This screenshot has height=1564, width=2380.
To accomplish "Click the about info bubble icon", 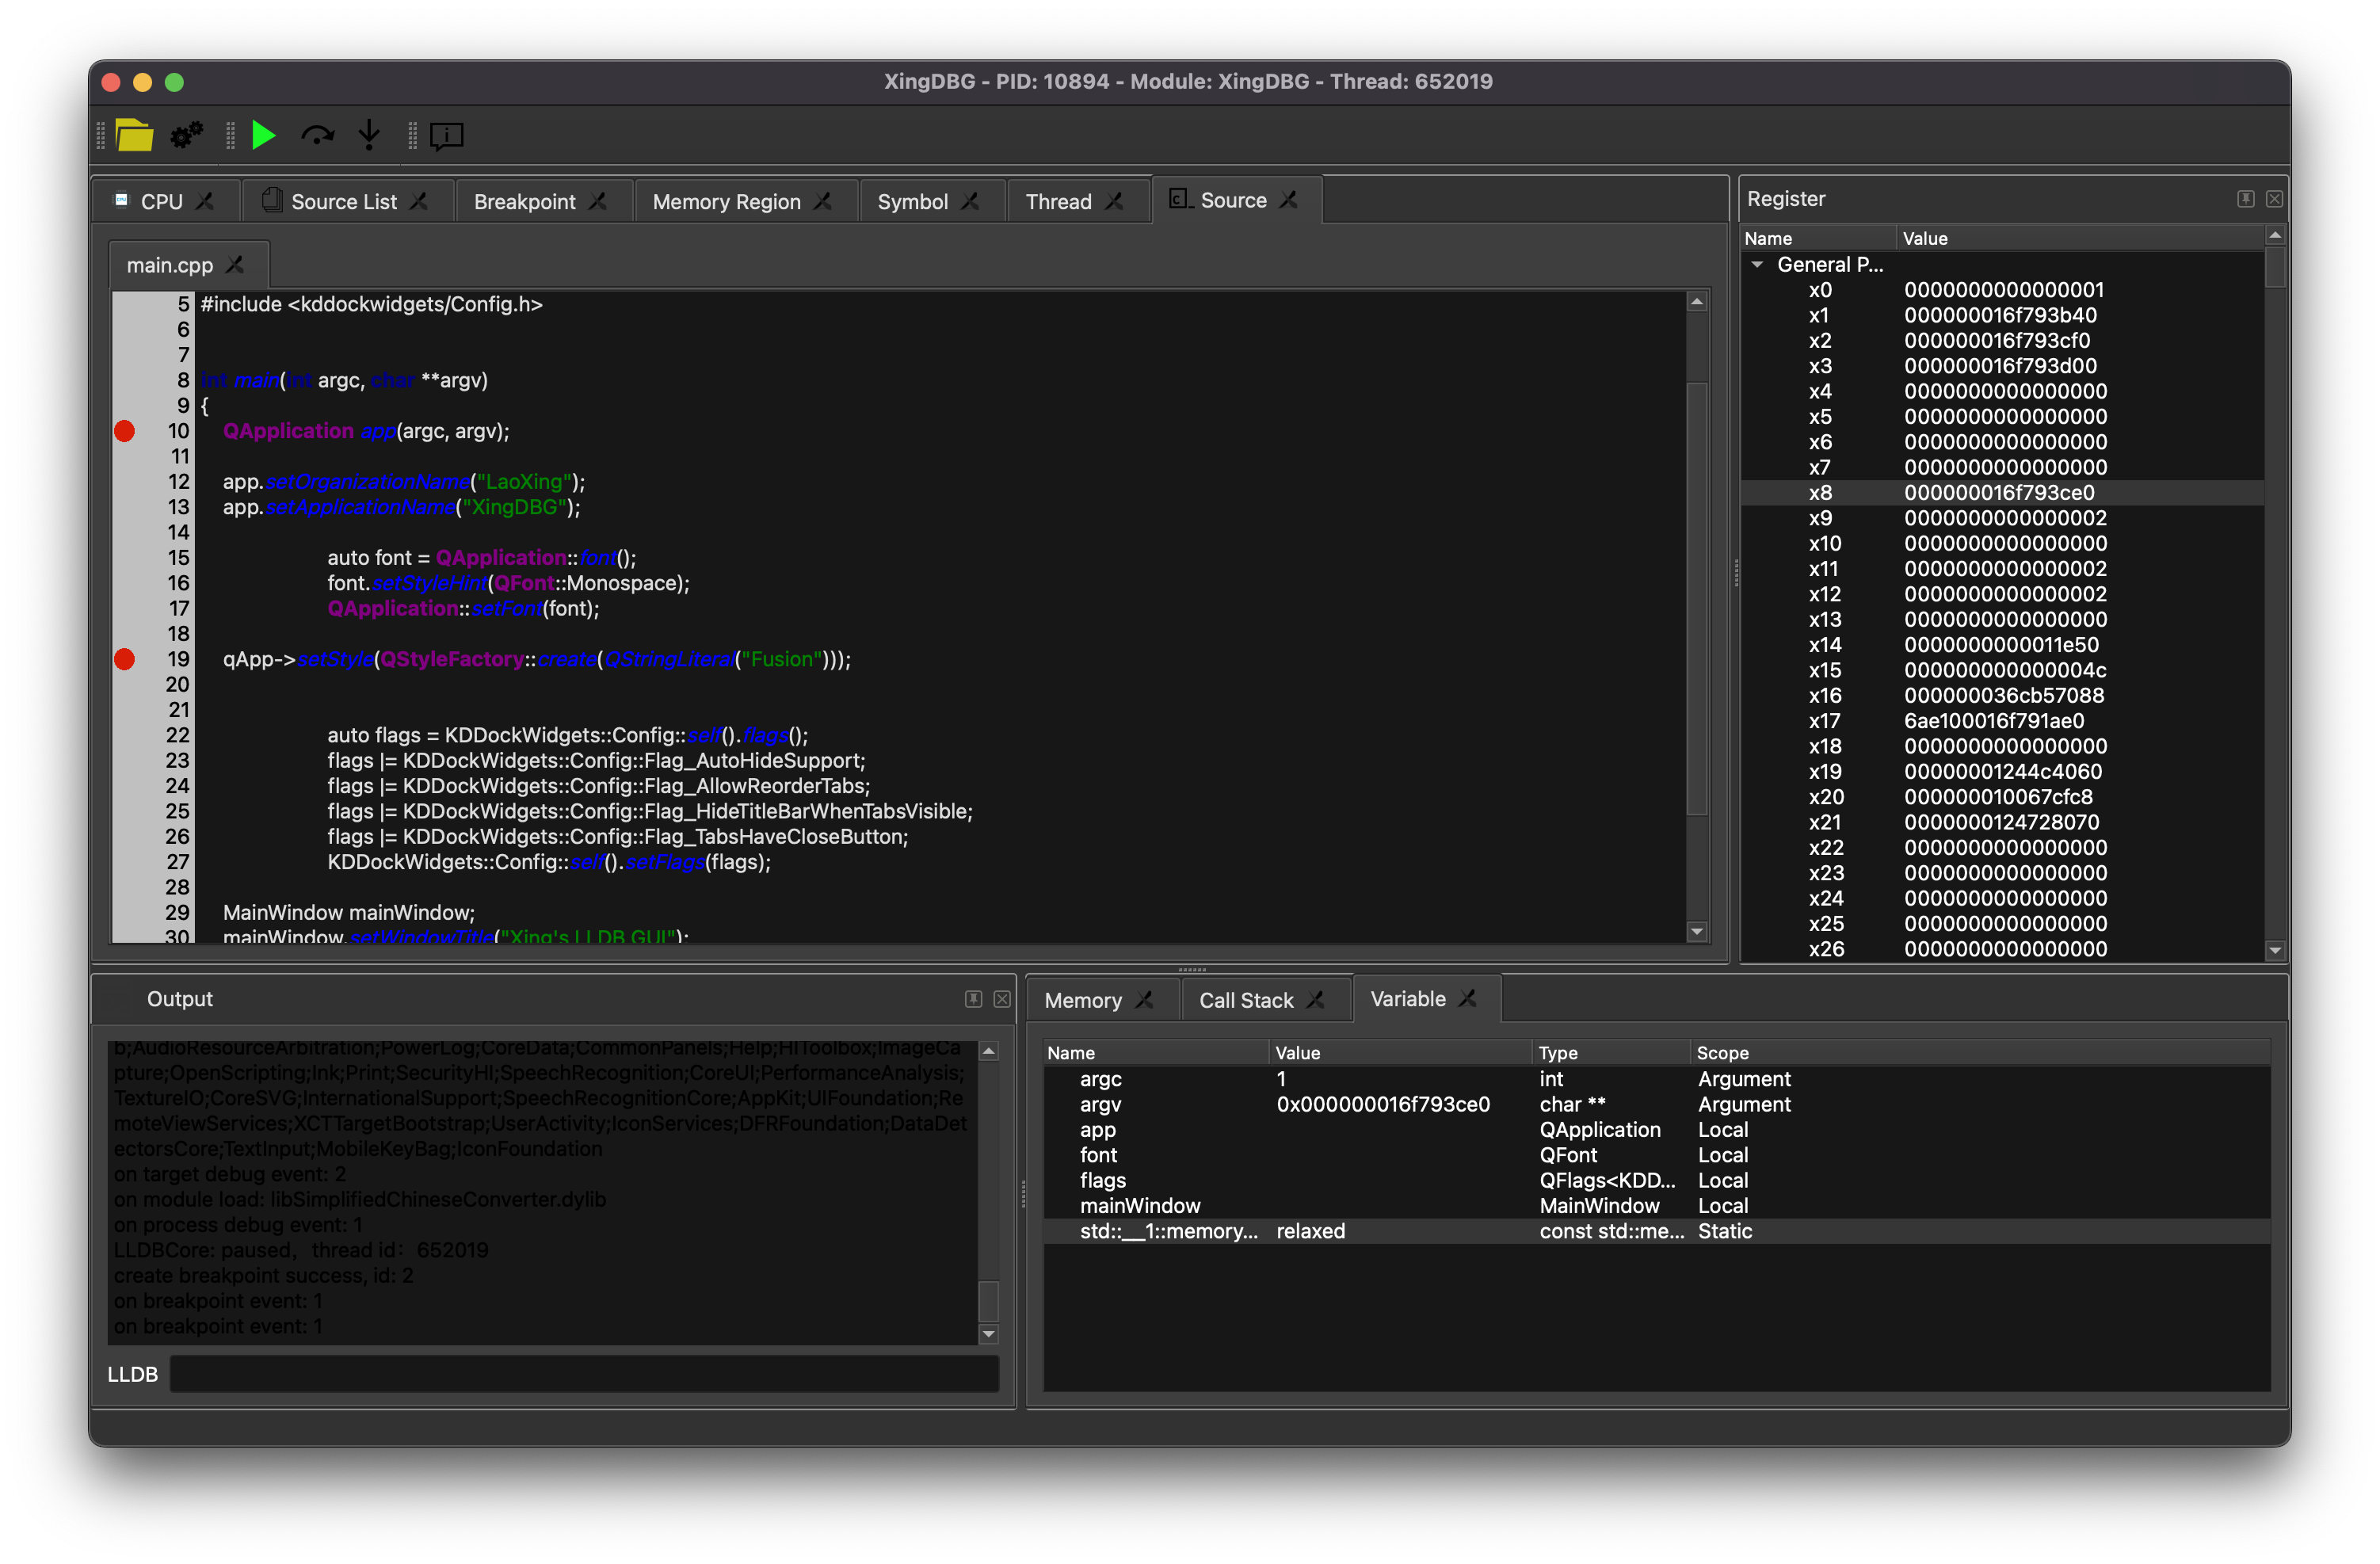I will [x=446, y=135].
